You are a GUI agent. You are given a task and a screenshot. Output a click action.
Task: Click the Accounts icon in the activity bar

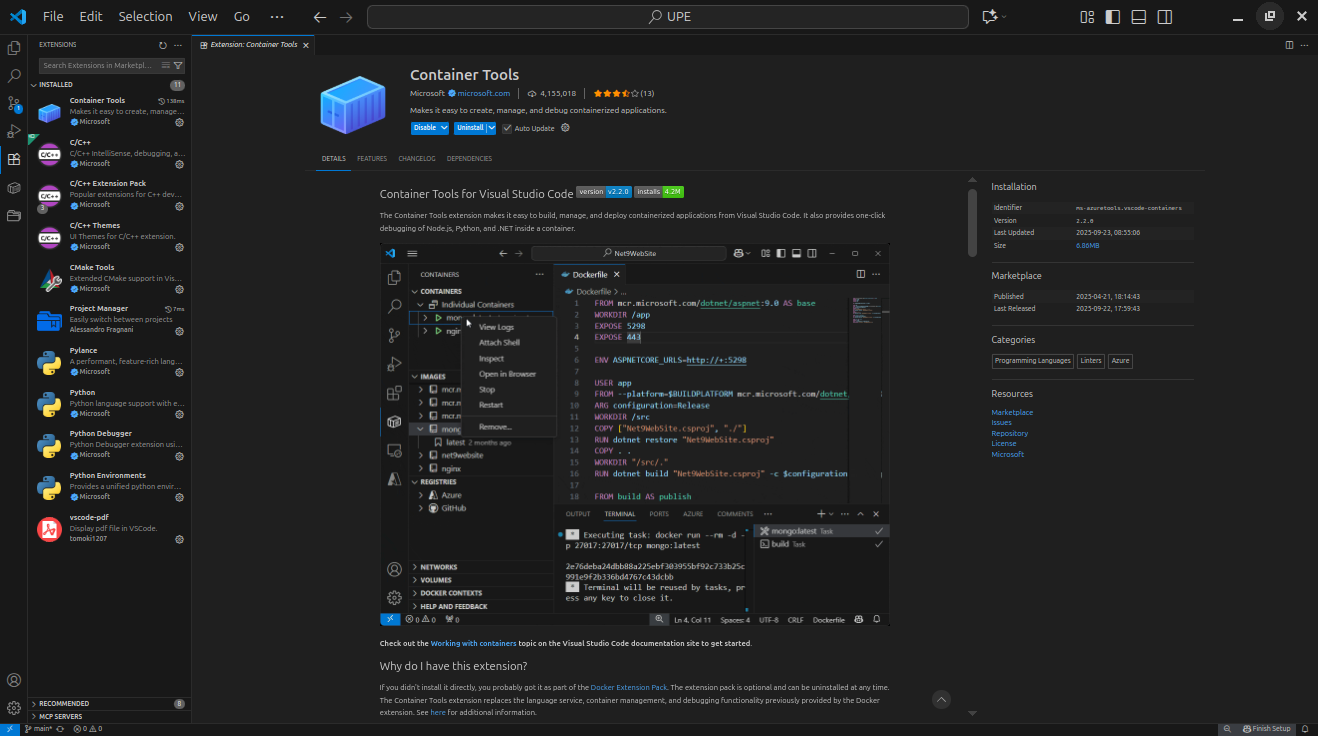tap(13, 679)
